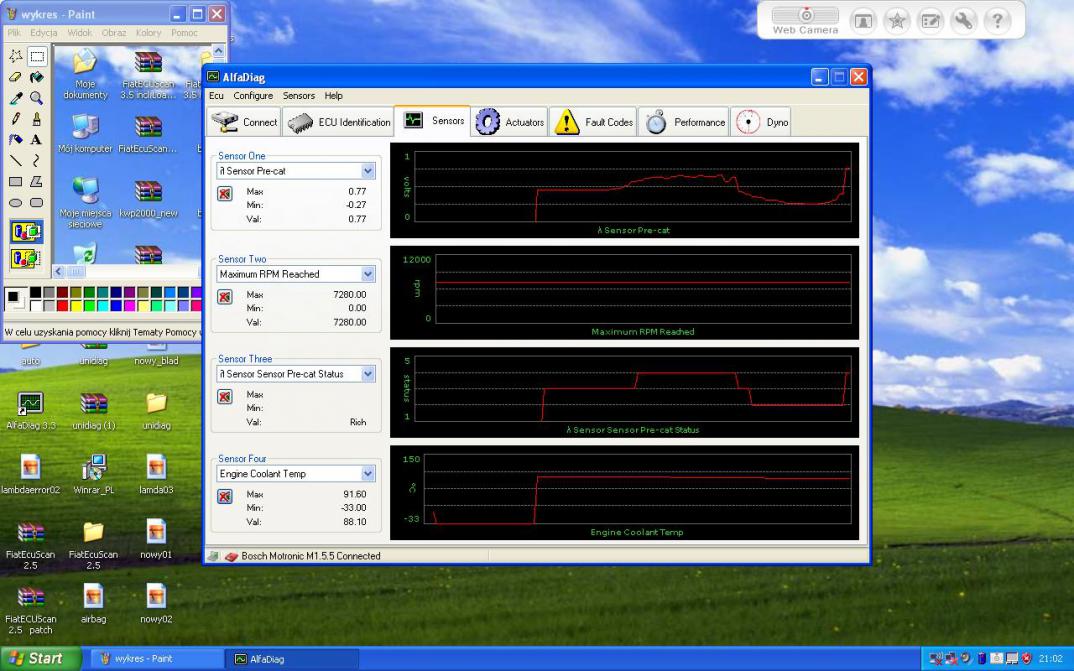The image size is (1074, 671).
Task: Enable the transparent selection option in Paint
Action: [26, 258]
